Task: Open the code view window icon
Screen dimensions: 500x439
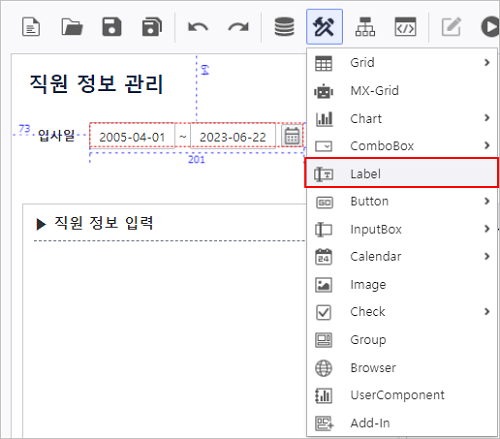Action: pos(405,27)
